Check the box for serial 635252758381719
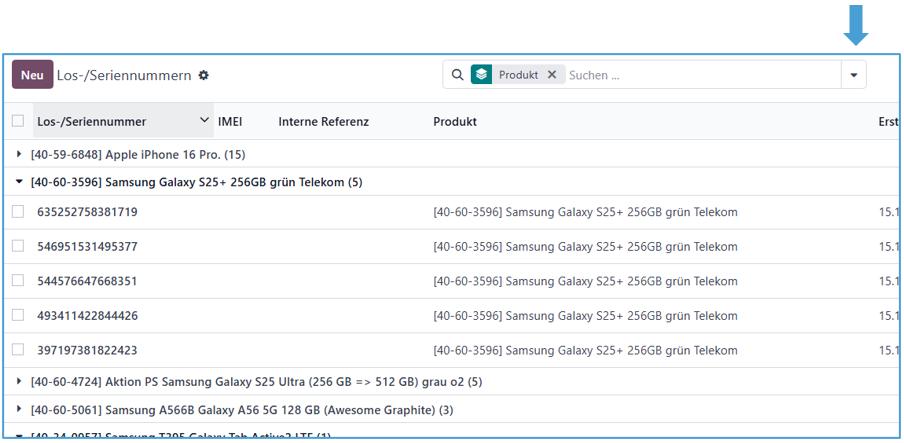This screenshot has height=443, width=904. pos(18,212)
